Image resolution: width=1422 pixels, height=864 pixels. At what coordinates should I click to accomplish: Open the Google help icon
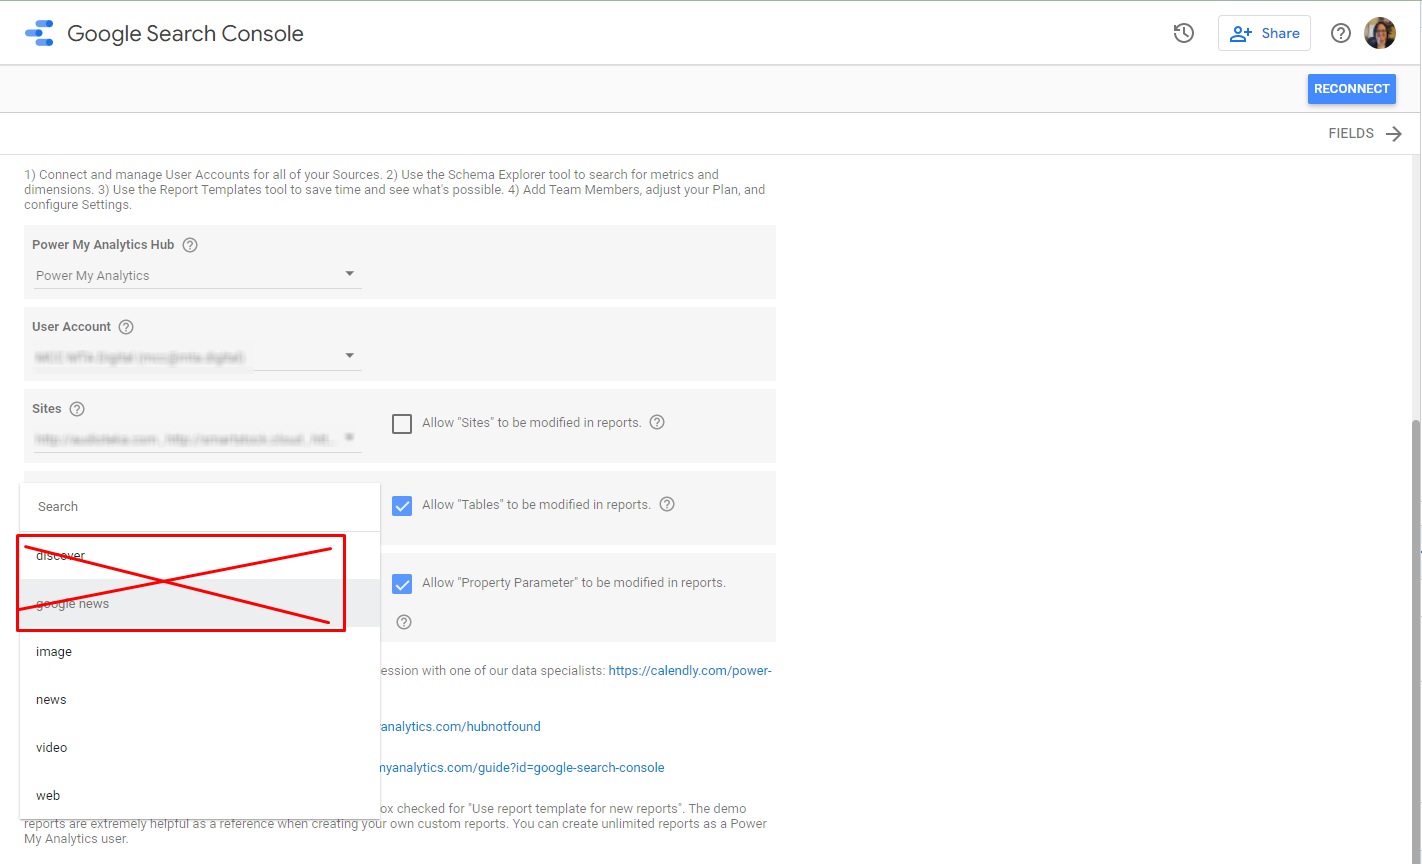pyautogui.click(x=1340, y=33)
